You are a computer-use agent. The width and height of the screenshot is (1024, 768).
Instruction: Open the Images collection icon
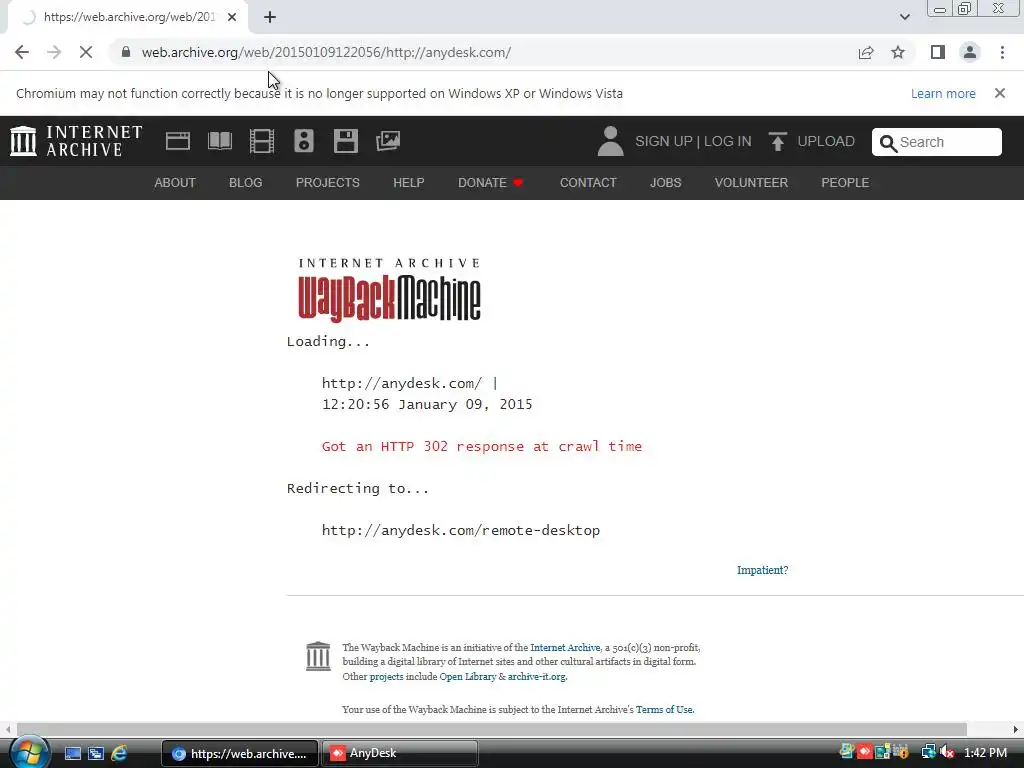[x=388, y=141]
